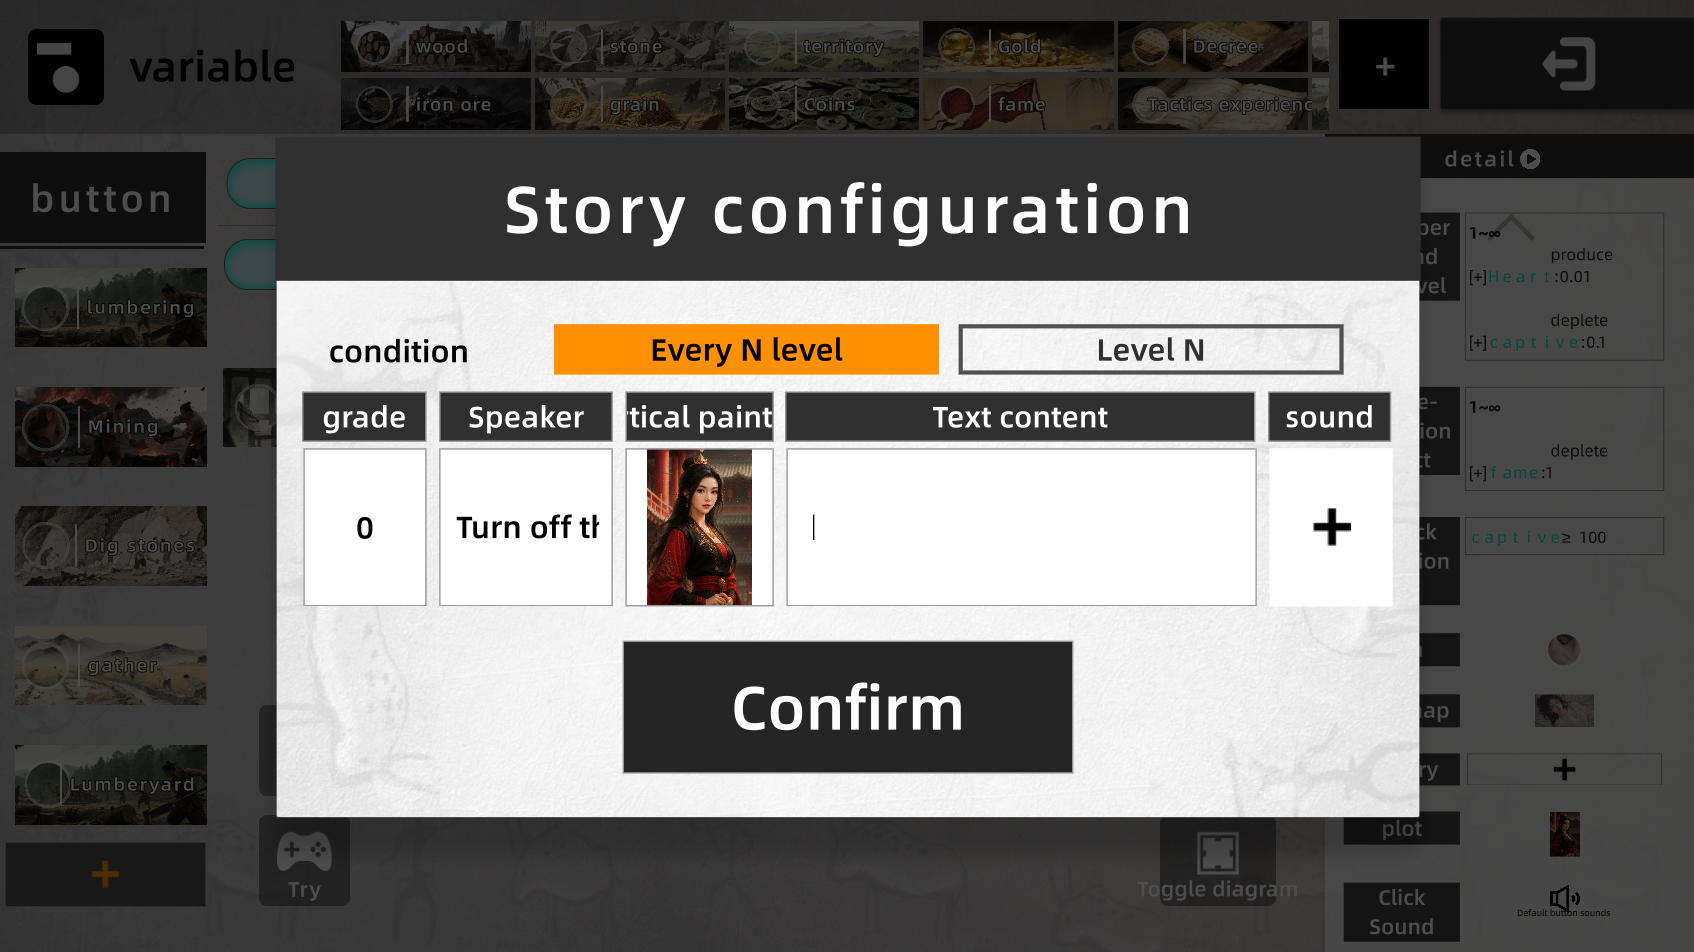
Task: Click the orange plus under button list
Action: [x=105, y=875]
